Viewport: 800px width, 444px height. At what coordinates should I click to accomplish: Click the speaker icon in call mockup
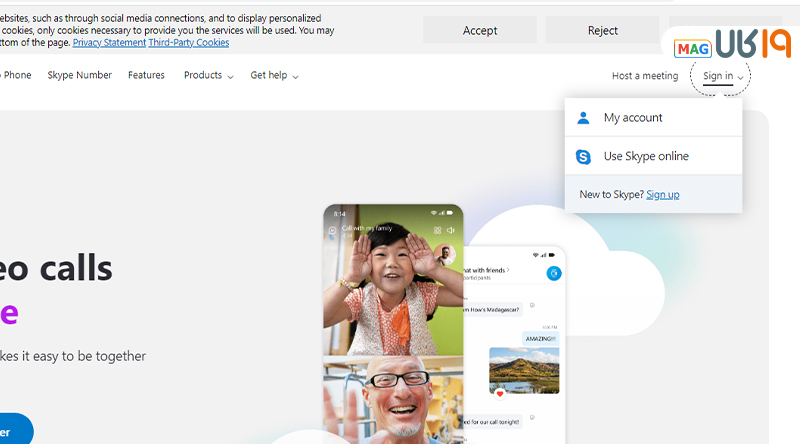coord(451,230)
